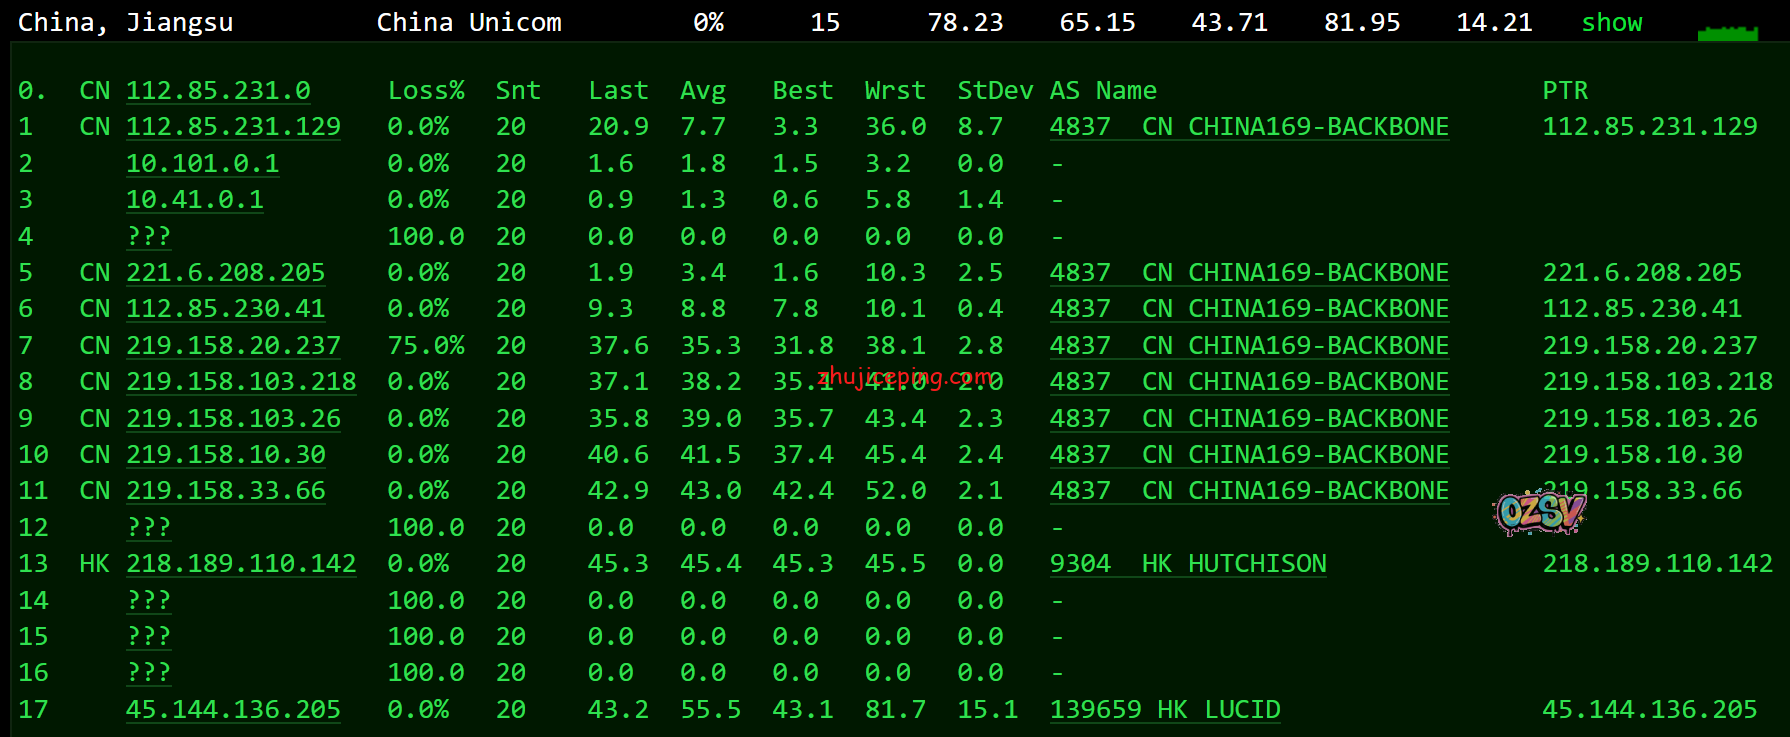The height and width of the screenshot is (737, 1790).
Task: Select hop 11 address link 219.158.33.66
Action: click(225, 491)
